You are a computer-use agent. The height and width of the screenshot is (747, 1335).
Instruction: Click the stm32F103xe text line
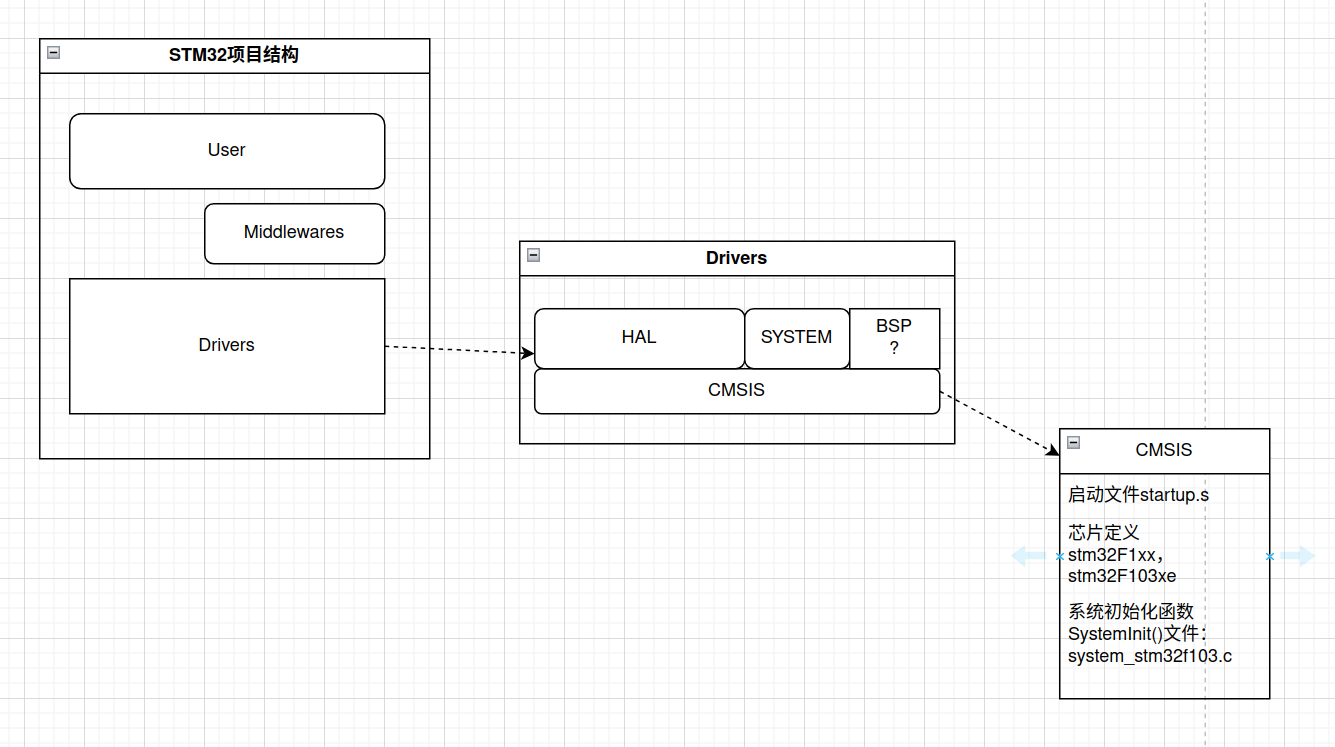1122,575
